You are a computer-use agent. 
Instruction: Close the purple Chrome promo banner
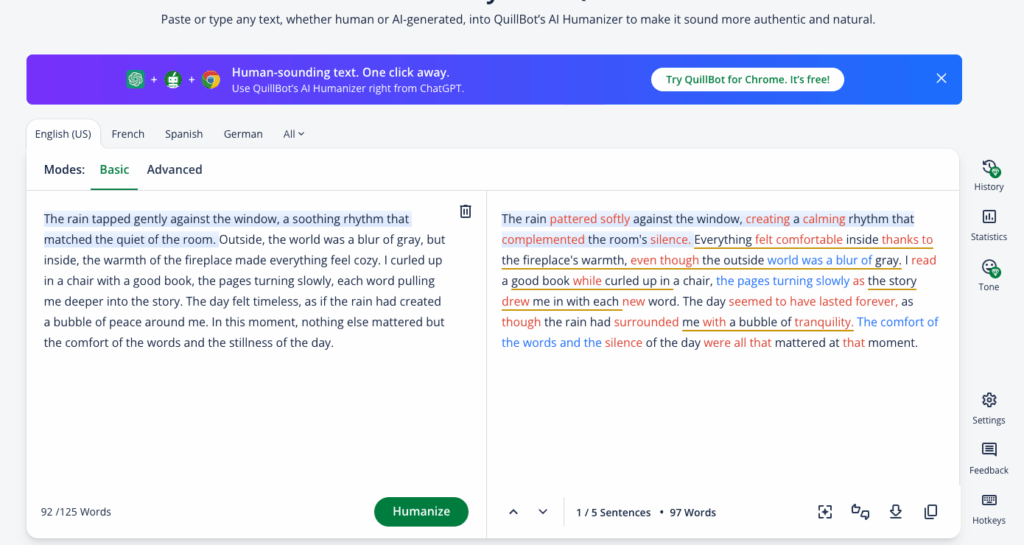click(941, 78)
